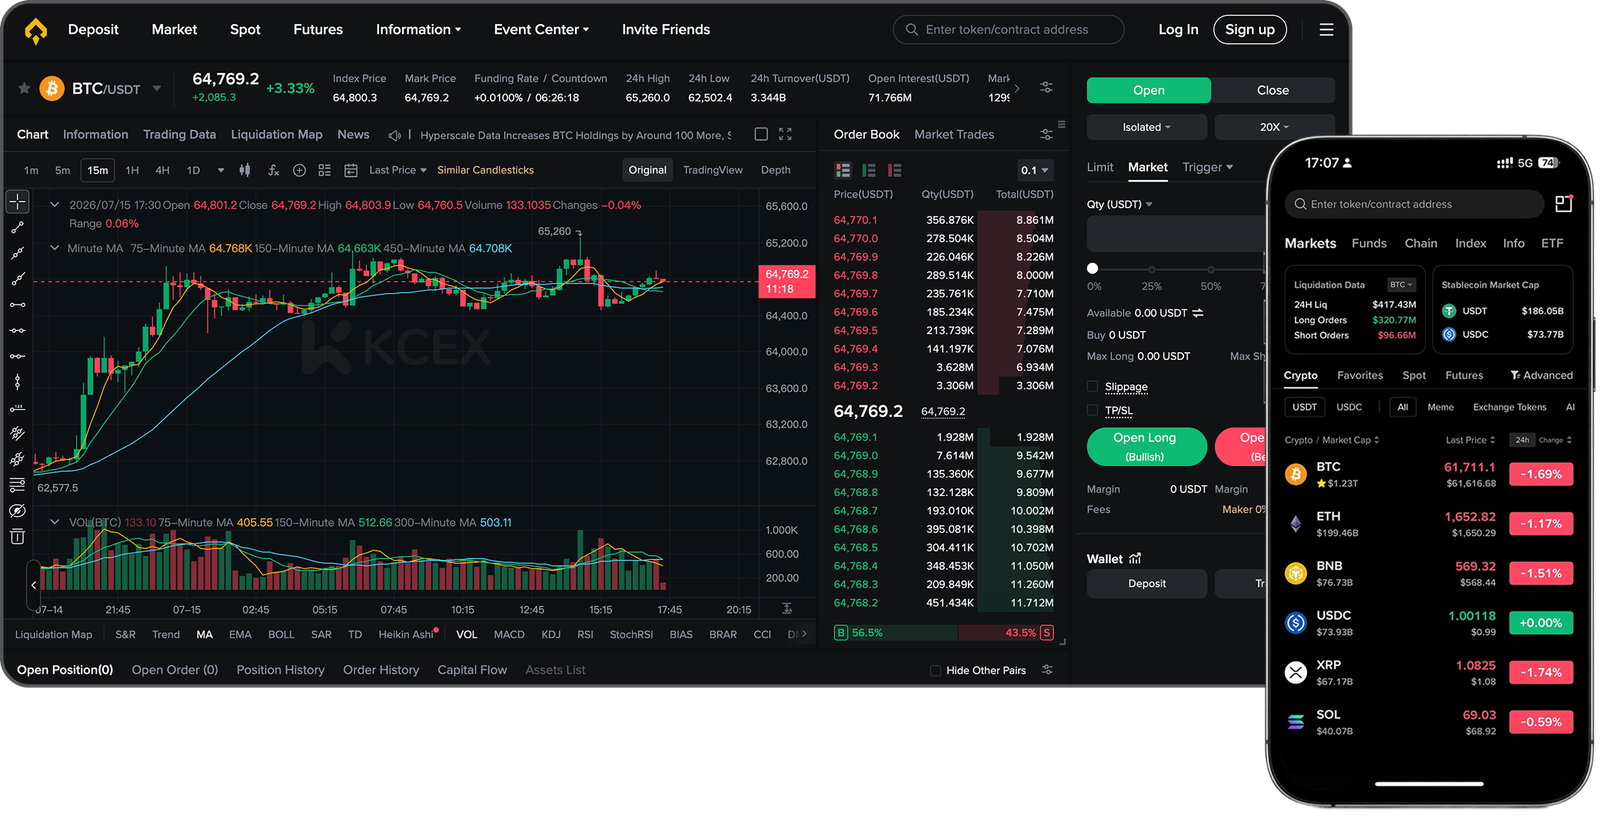
Task: Click the Open Long (Bullish) button
Action: click(1145, 446)
